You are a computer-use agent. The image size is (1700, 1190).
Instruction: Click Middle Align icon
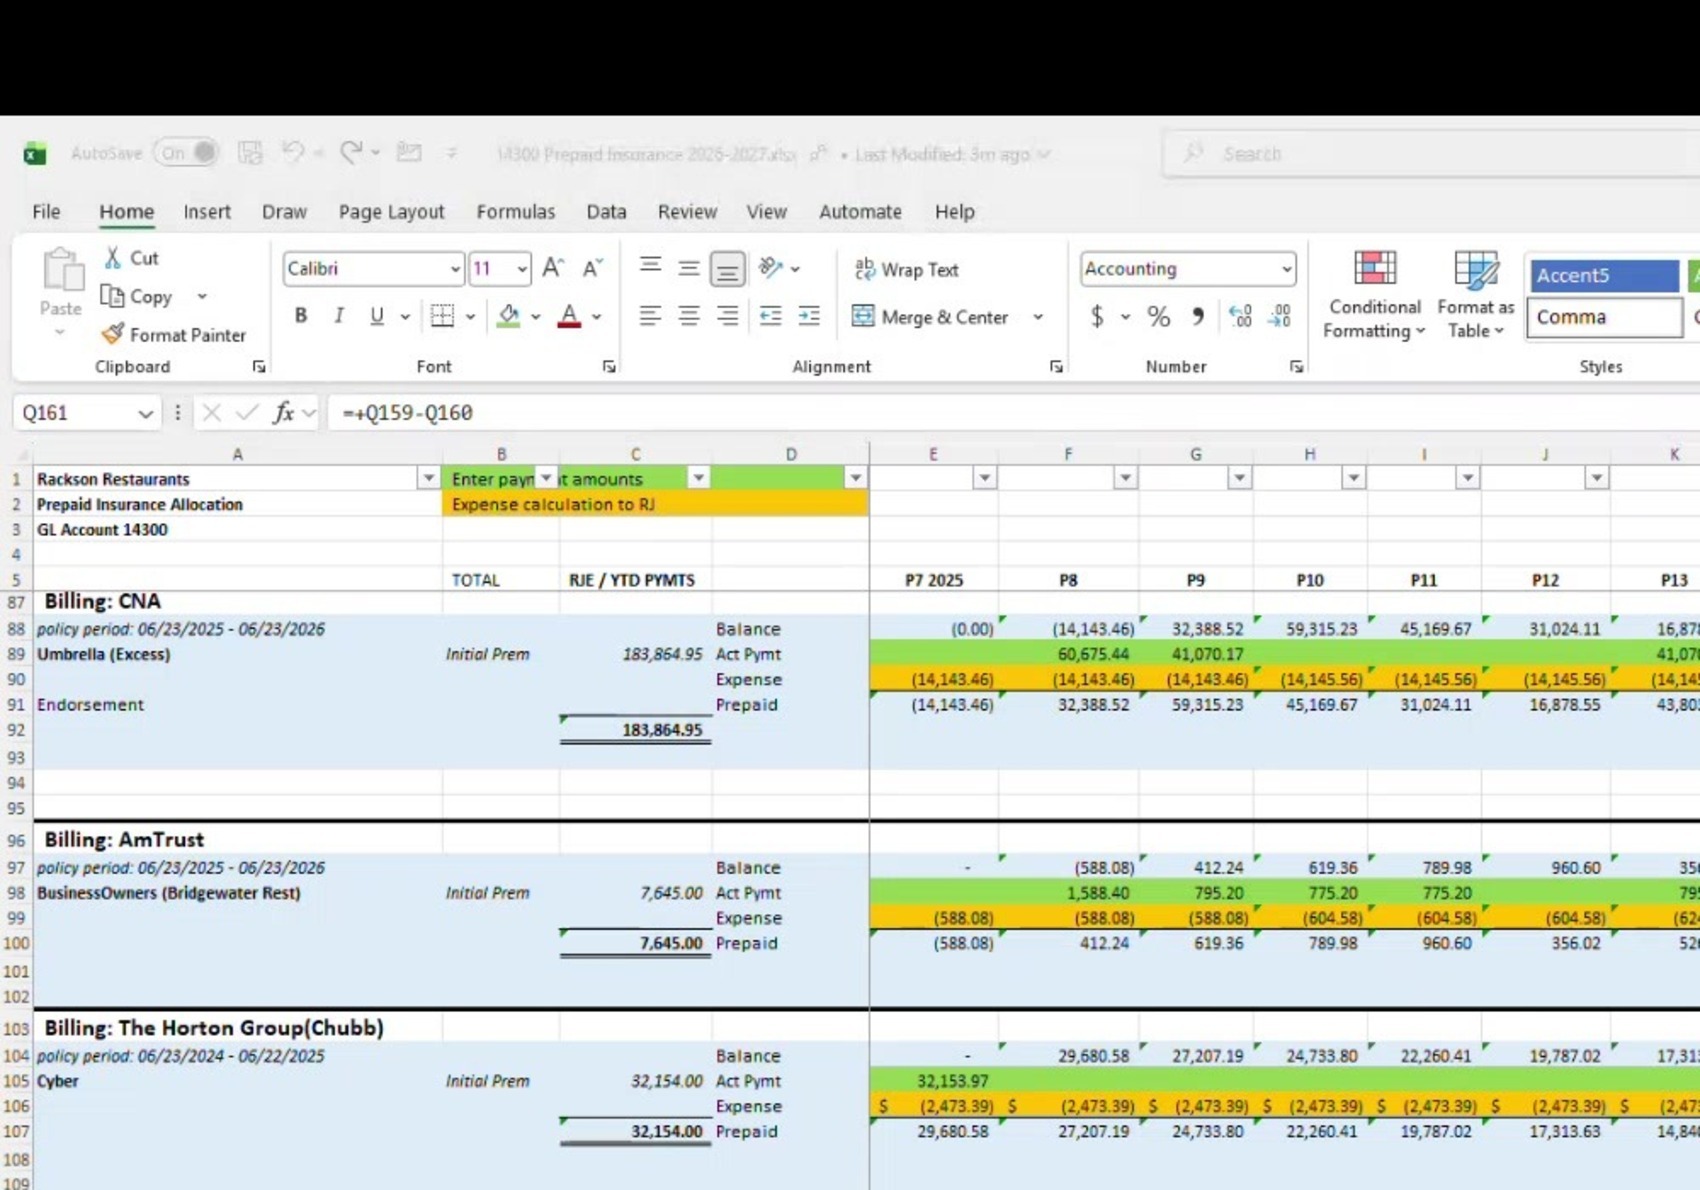689,267
